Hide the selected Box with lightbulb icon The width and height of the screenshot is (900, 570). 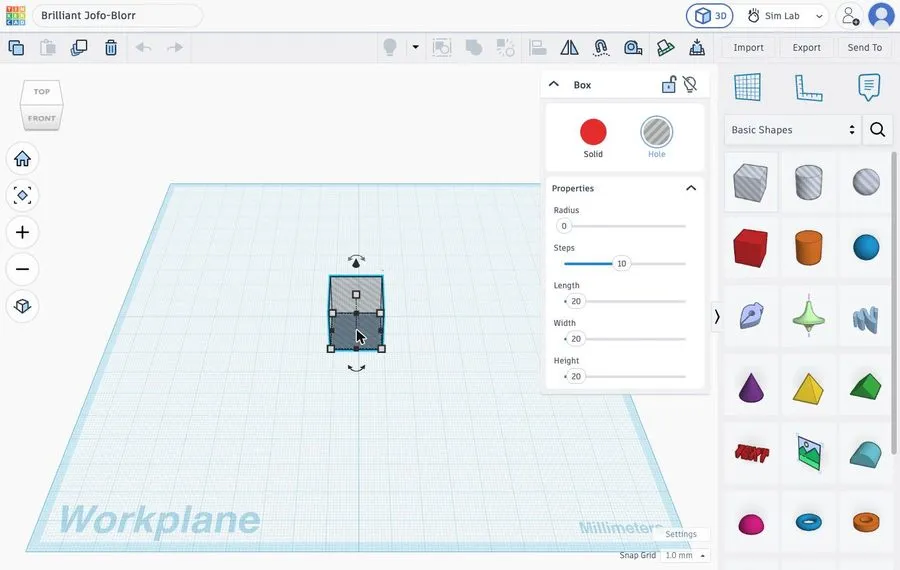(690, 84)
